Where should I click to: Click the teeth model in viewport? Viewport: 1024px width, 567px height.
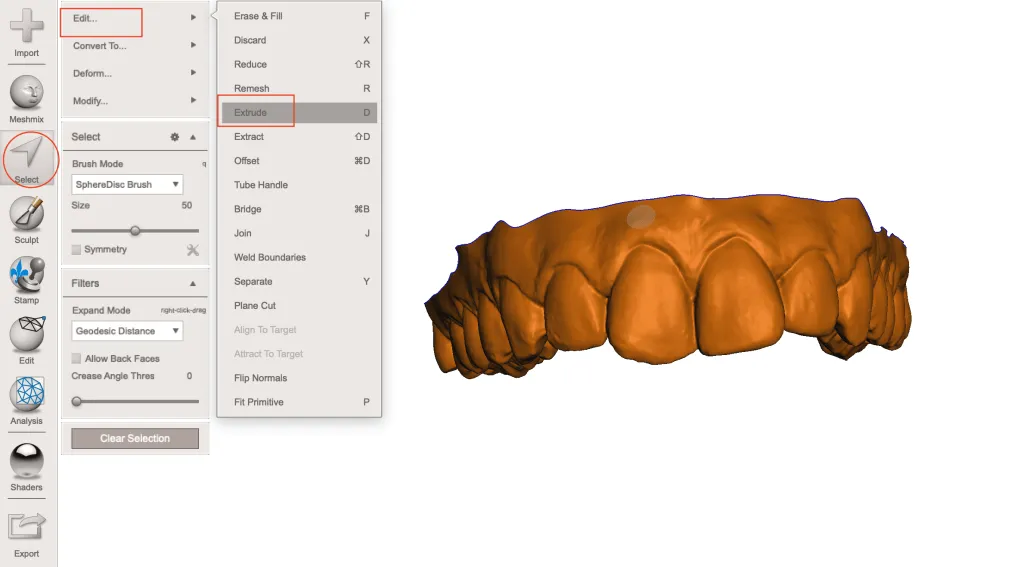[x=668, y=287]
